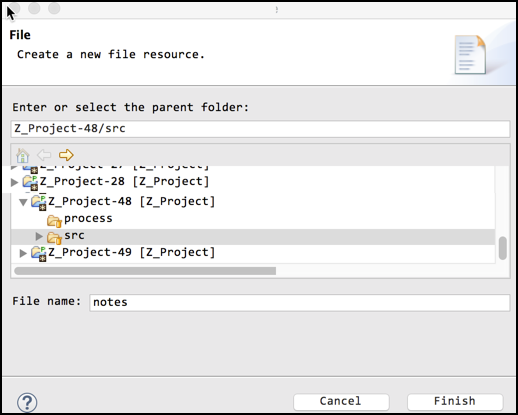Click the back arrow icon
518x415 pixels.
[44, 155]
